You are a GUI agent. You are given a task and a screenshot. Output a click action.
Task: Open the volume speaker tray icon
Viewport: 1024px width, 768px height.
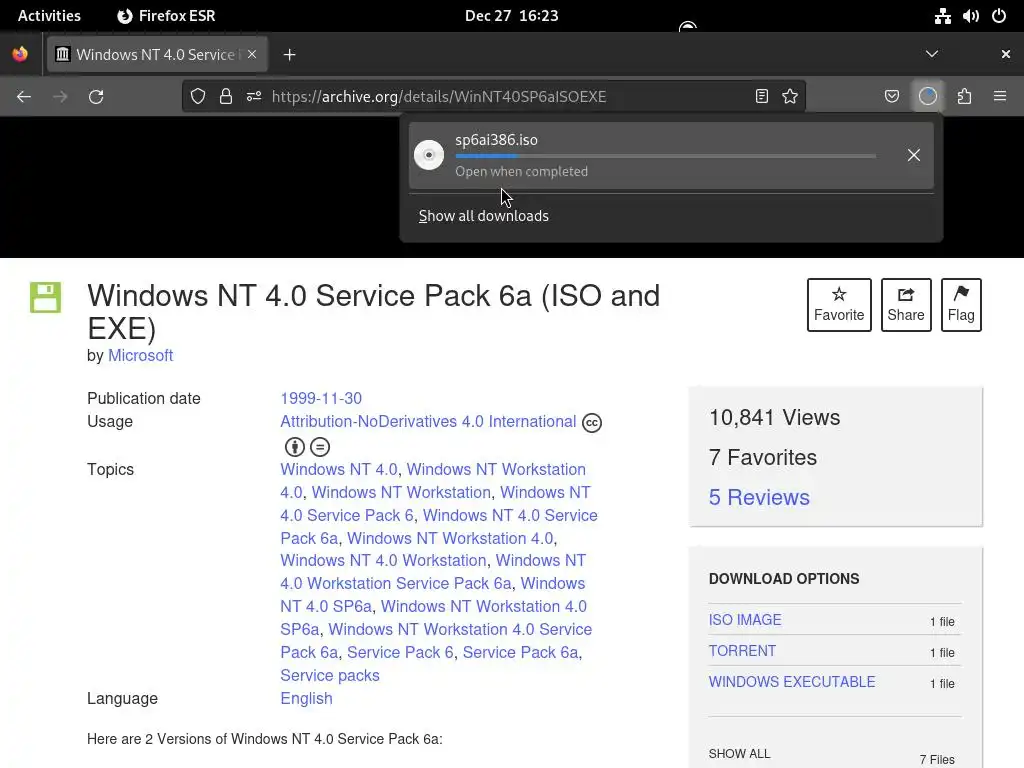(971, 16)
